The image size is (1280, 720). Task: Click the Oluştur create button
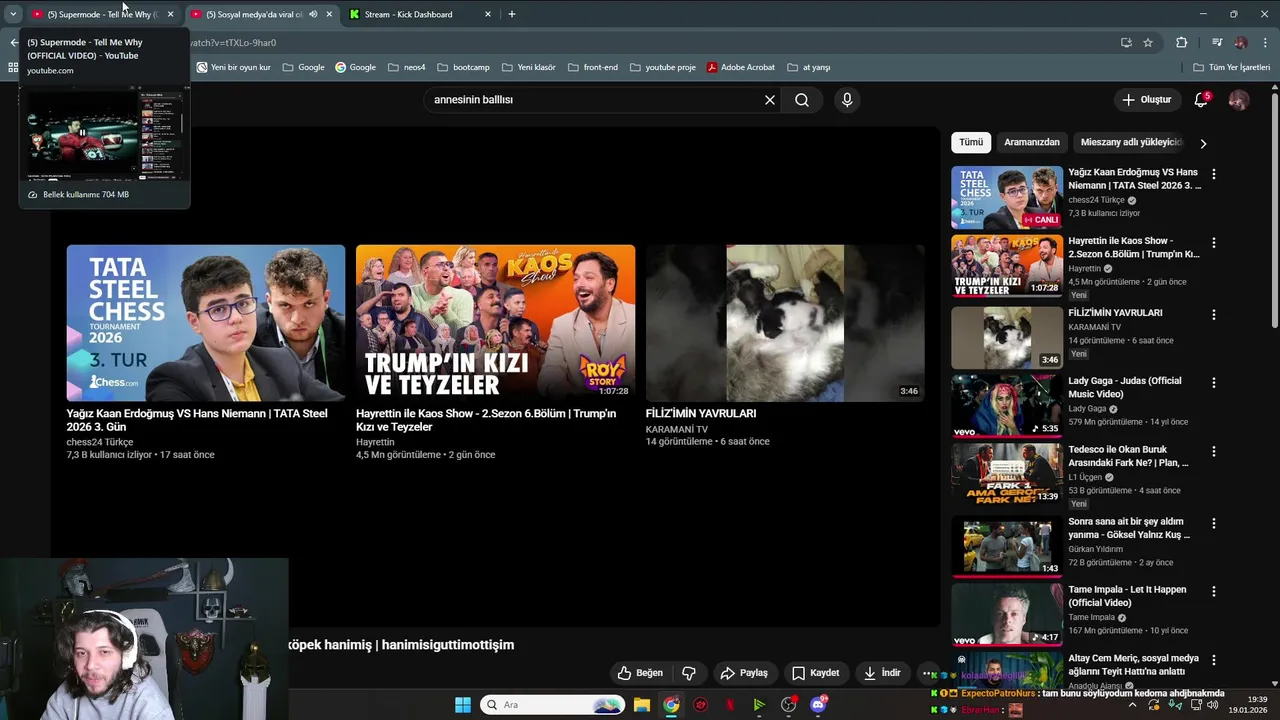click(1146, 100)
